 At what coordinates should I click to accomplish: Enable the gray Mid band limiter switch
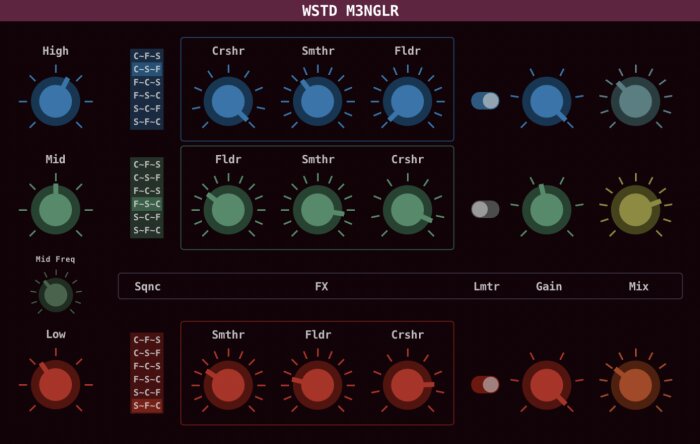pyautogui.click(x=485, y=209)
